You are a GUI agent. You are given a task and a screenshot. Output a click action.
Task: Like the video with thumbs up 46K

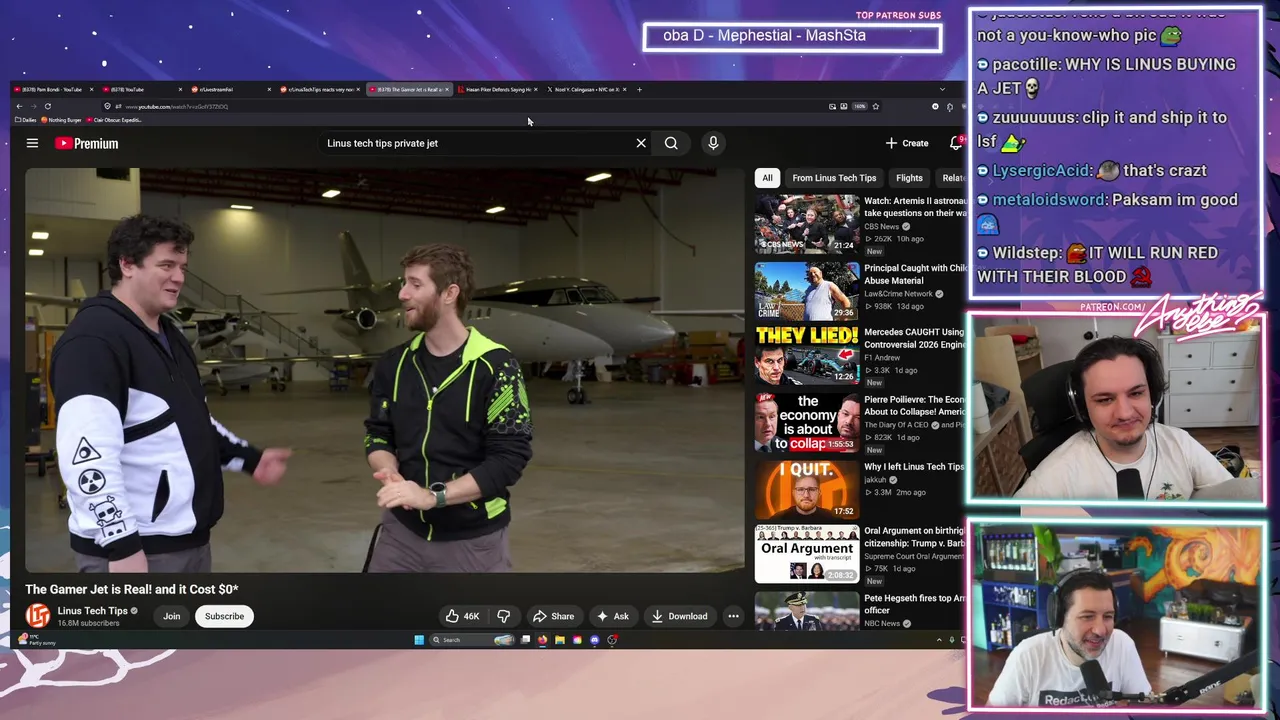[x=462, y=616]
